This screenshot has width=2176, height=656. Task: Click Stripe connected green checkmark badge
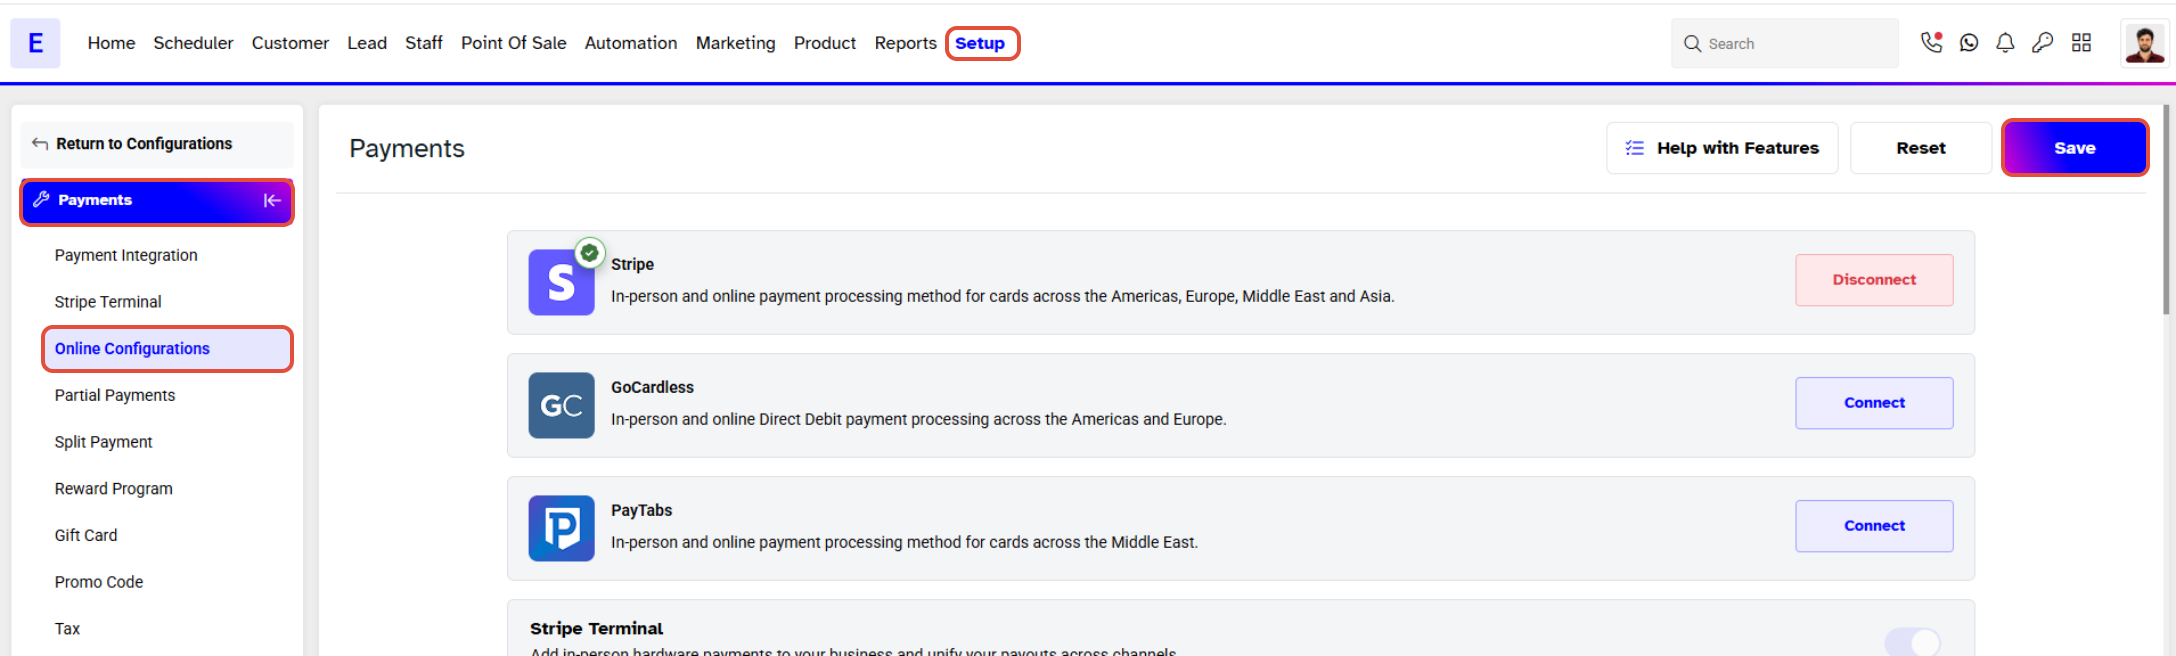(x=590, y=253)
